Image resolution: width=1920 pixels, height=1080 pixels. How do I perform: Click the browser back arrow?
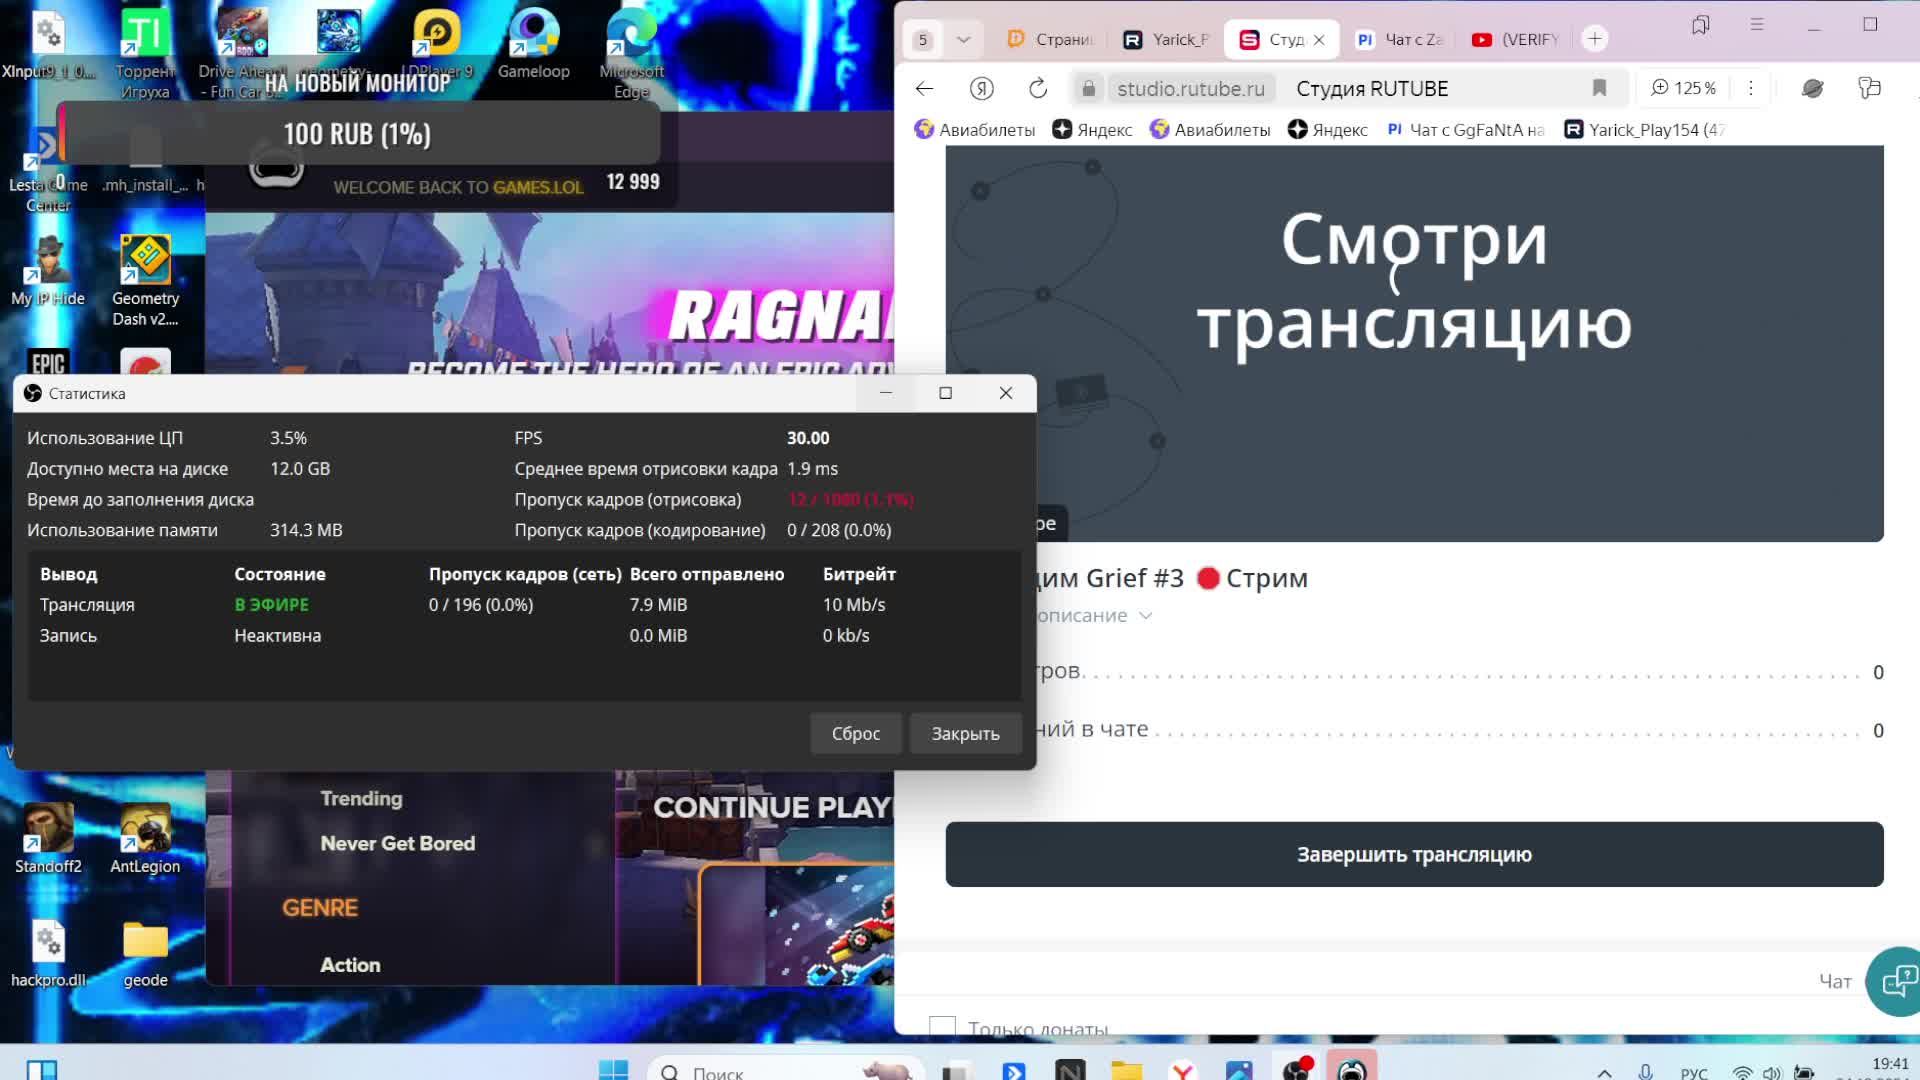click(923, 88)
